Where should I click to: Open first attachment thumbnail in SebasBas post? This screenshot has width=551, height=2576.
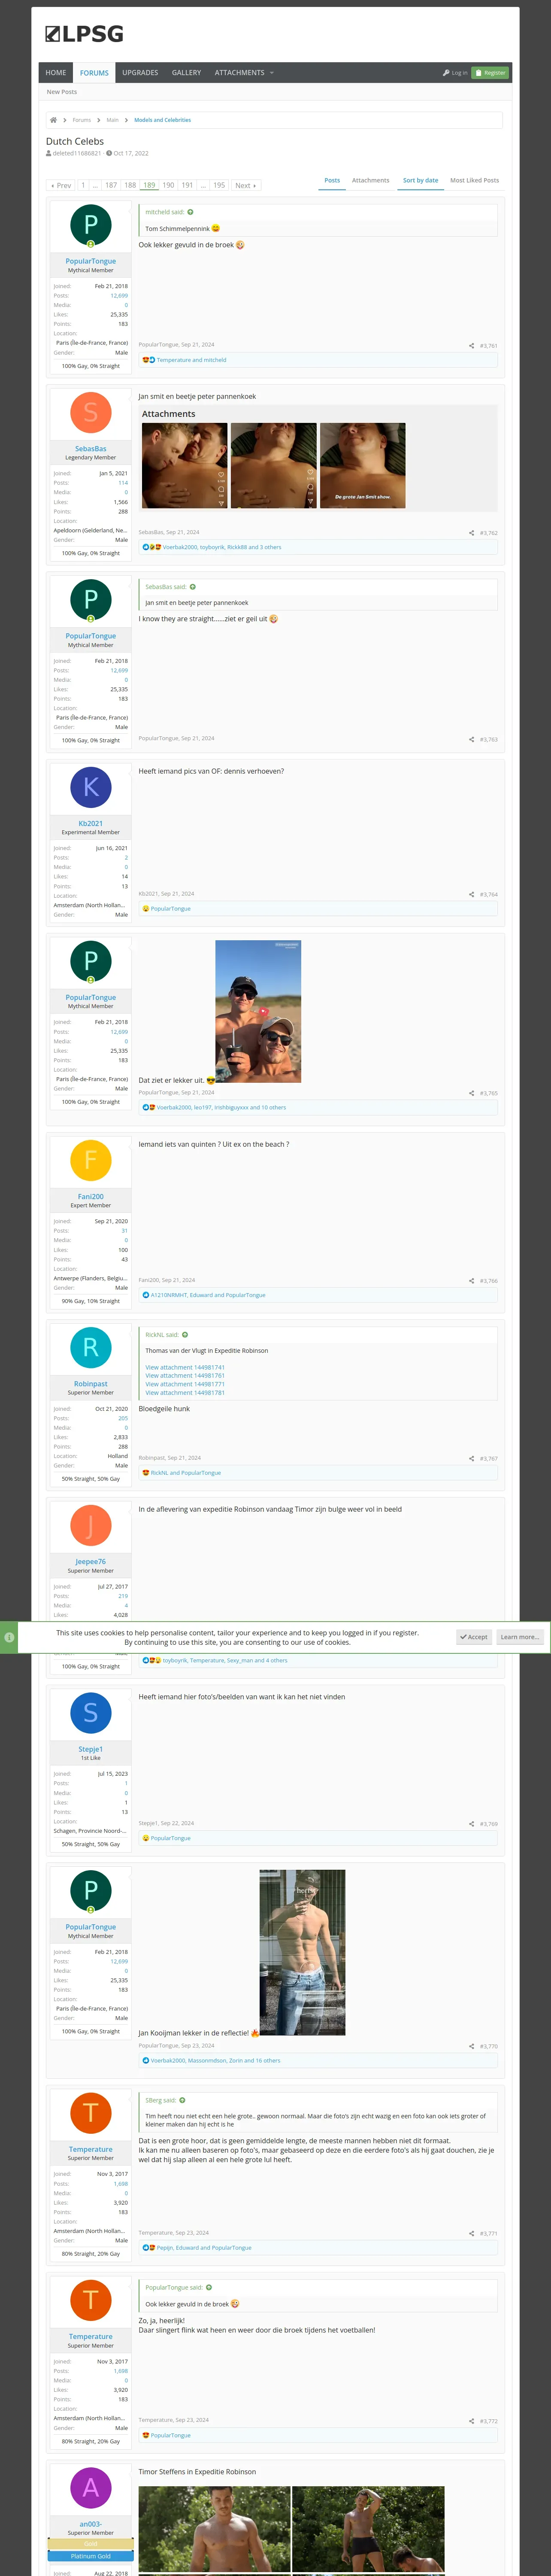tap(184, 466)
